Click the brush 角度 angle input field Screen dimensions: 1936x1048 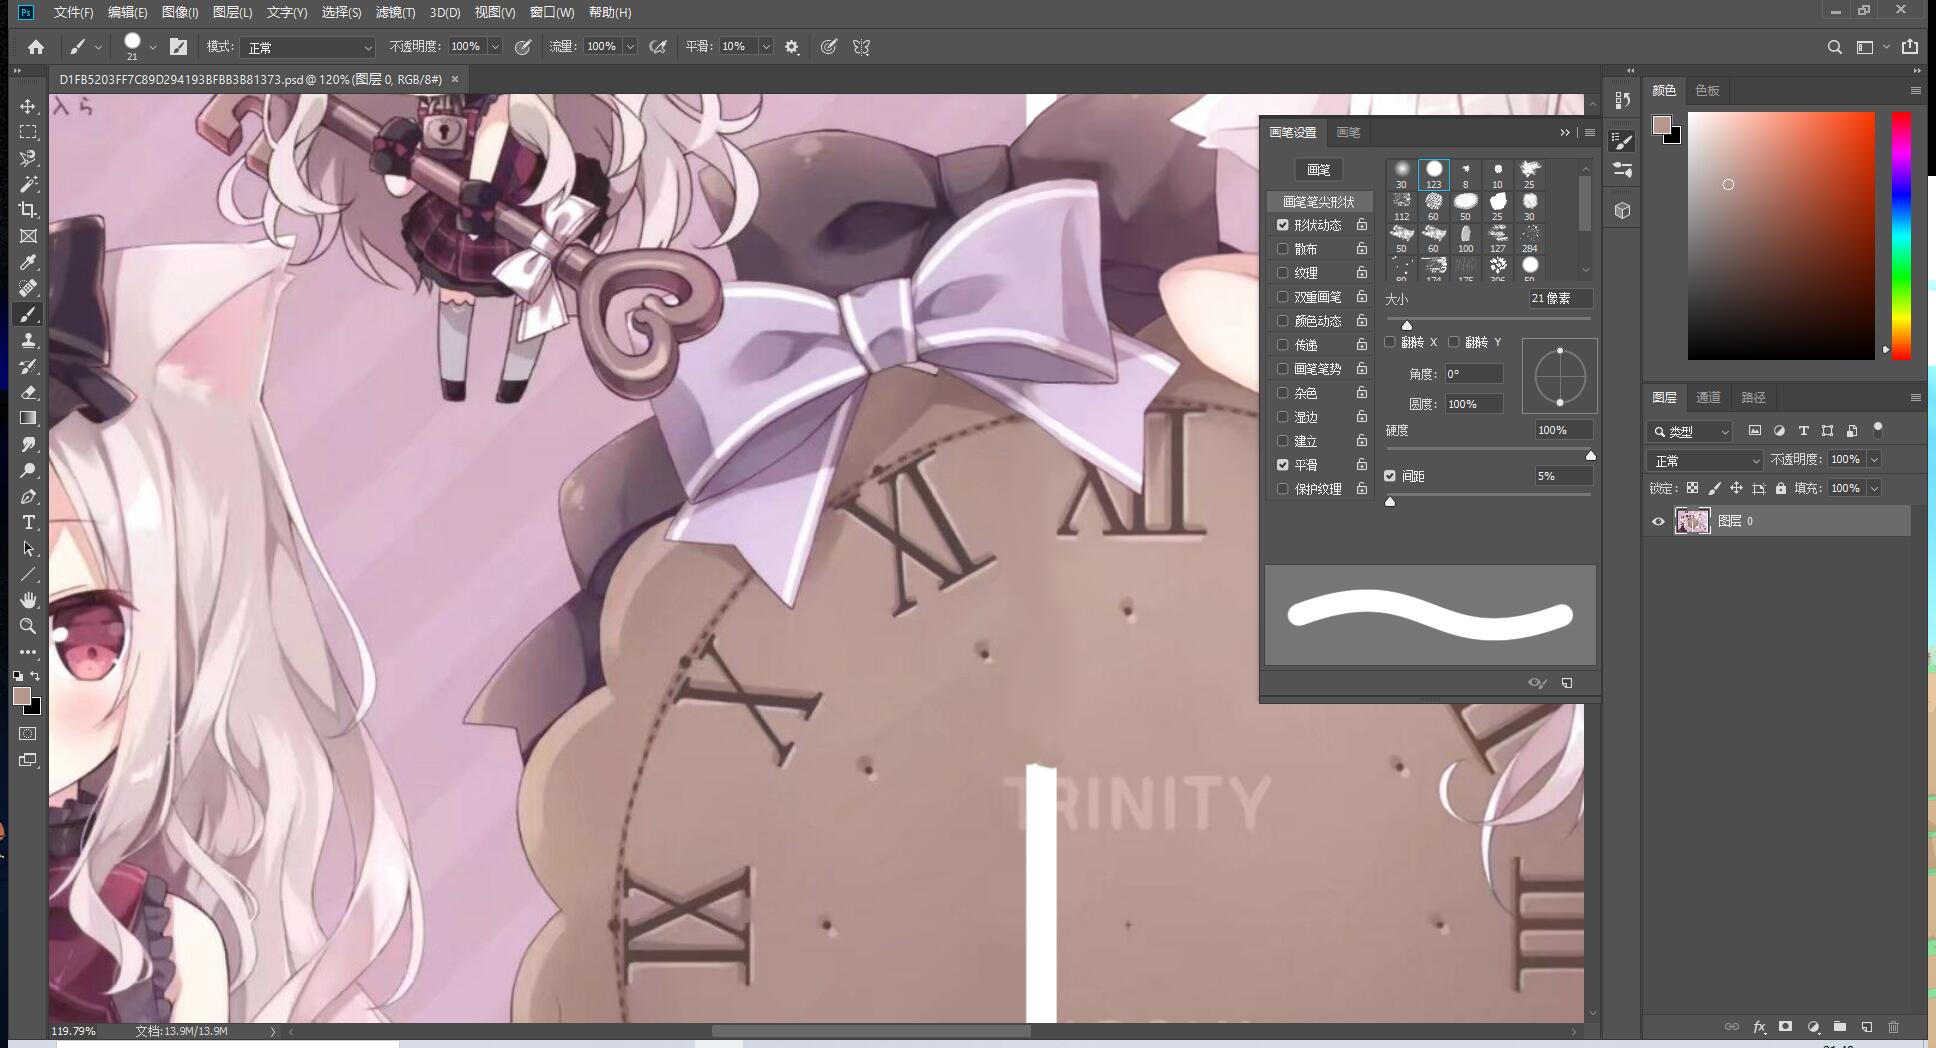1473,374
